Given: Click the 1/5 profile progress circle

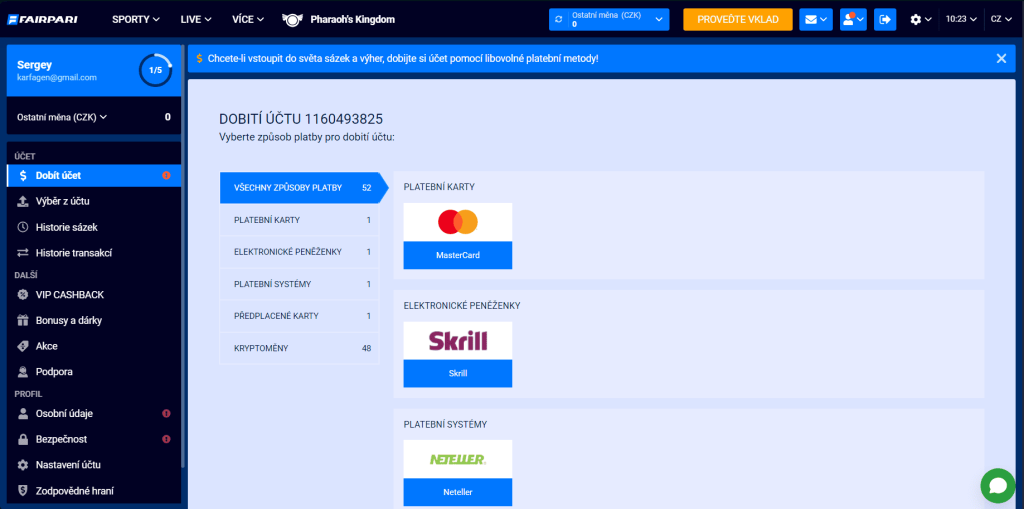Looking at the screenshot, I should tap(155, 70).
